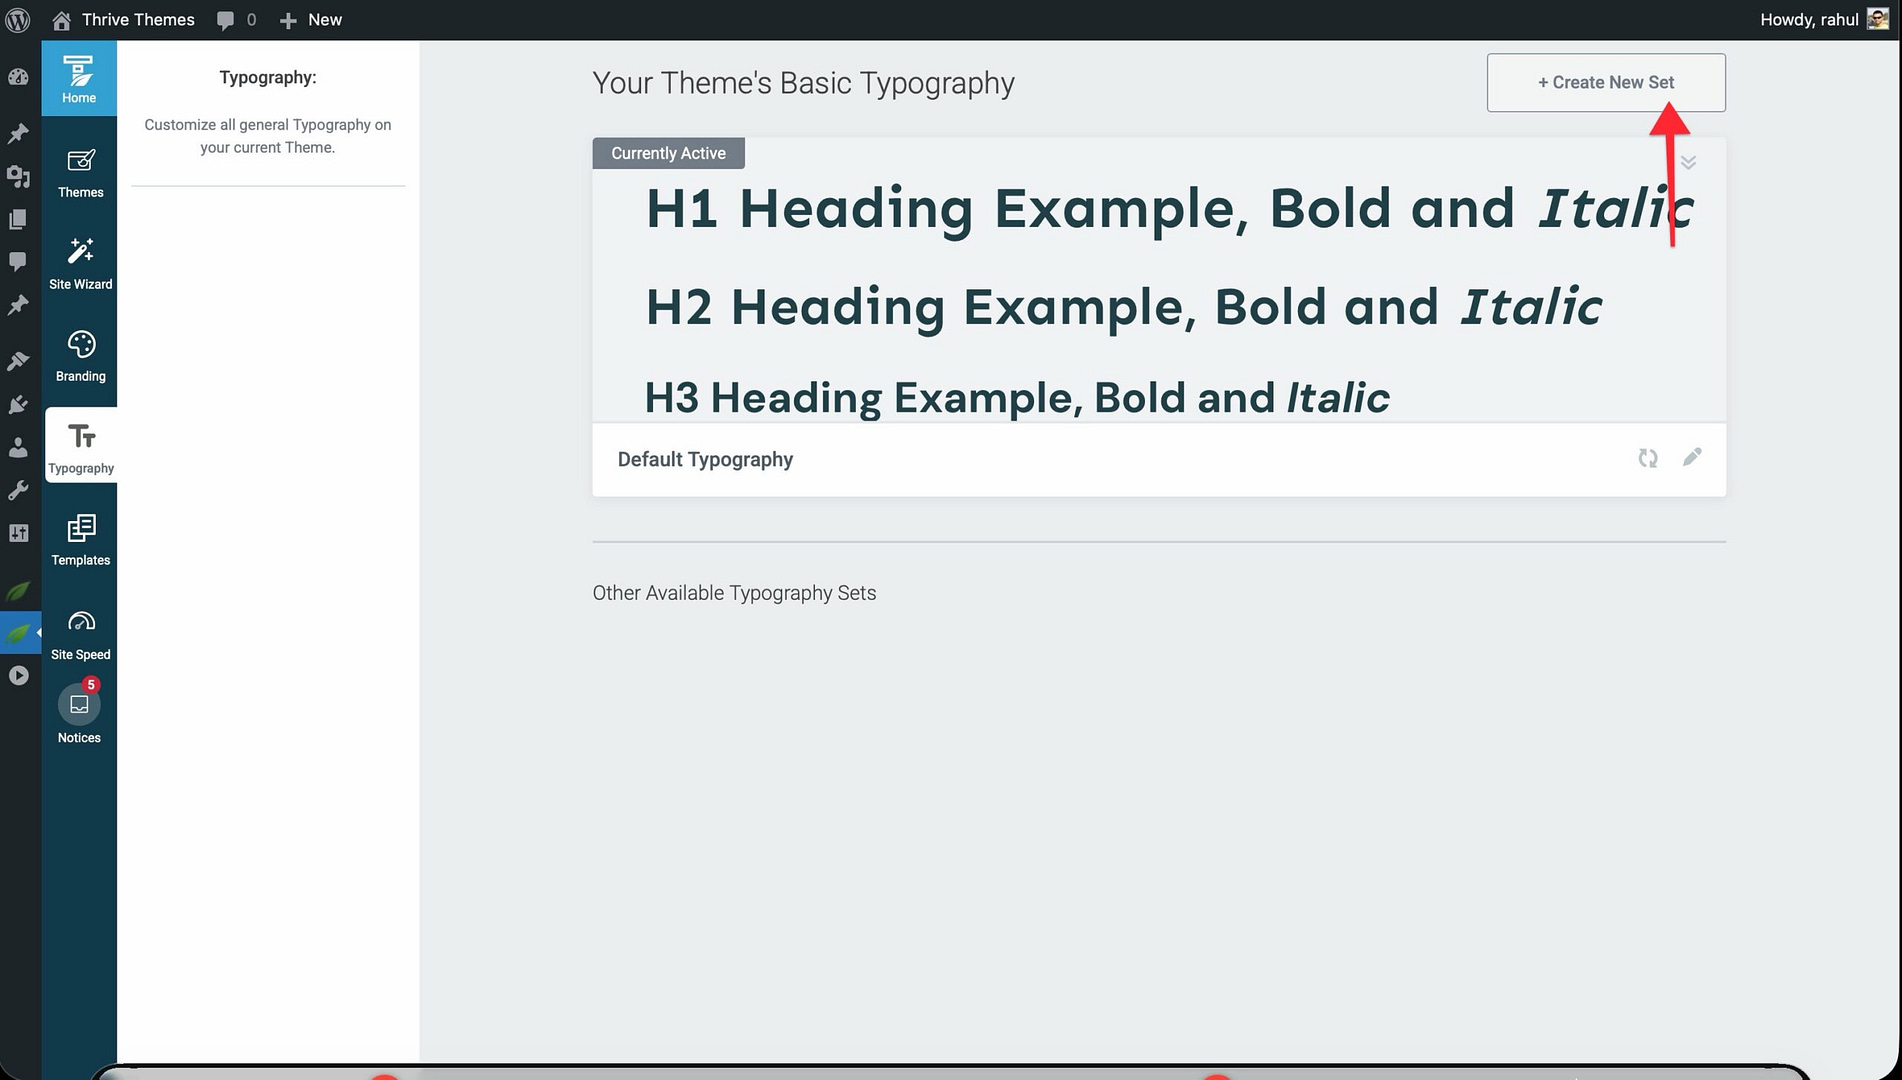1902x1080 pixels.
Task: Open the Thrive Home section
Action: tap(79, 79)
